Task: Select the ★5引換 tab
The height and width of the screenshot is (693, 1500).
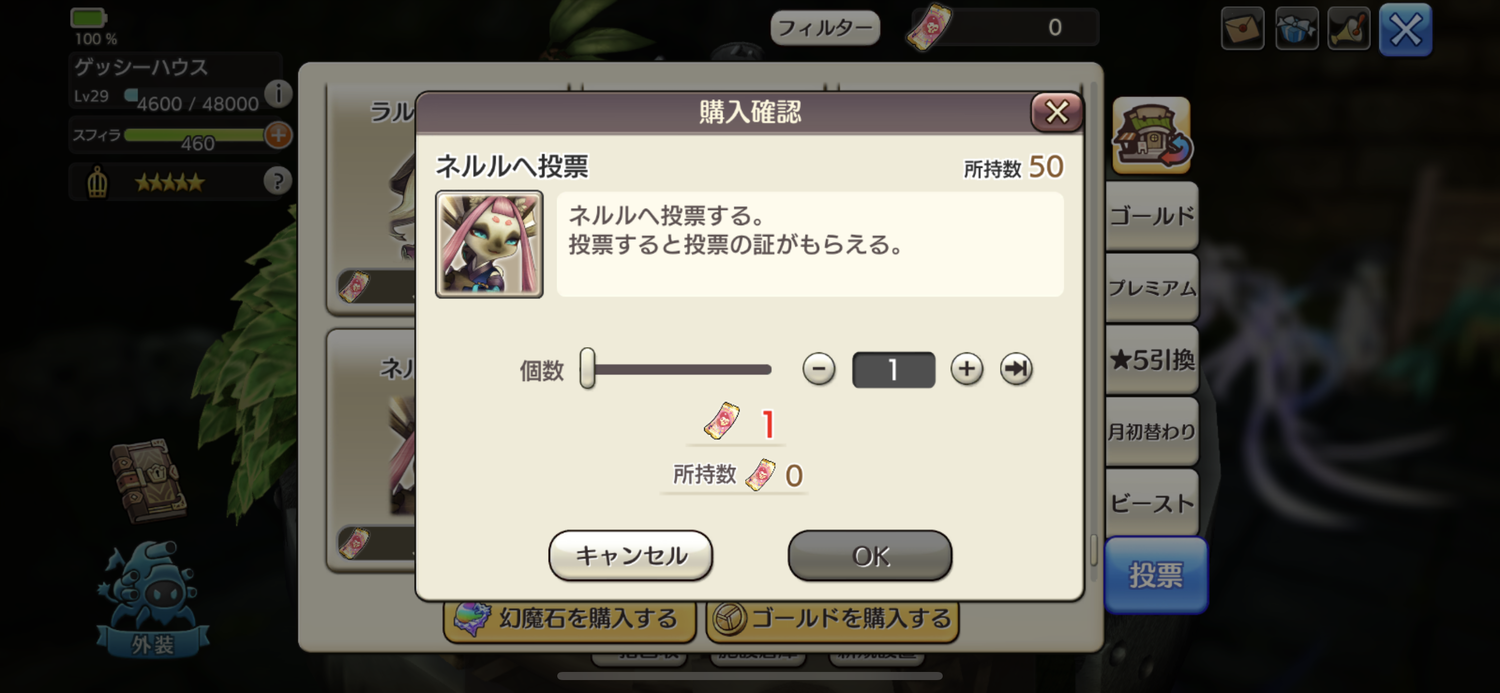Action: coord(1152,360)
